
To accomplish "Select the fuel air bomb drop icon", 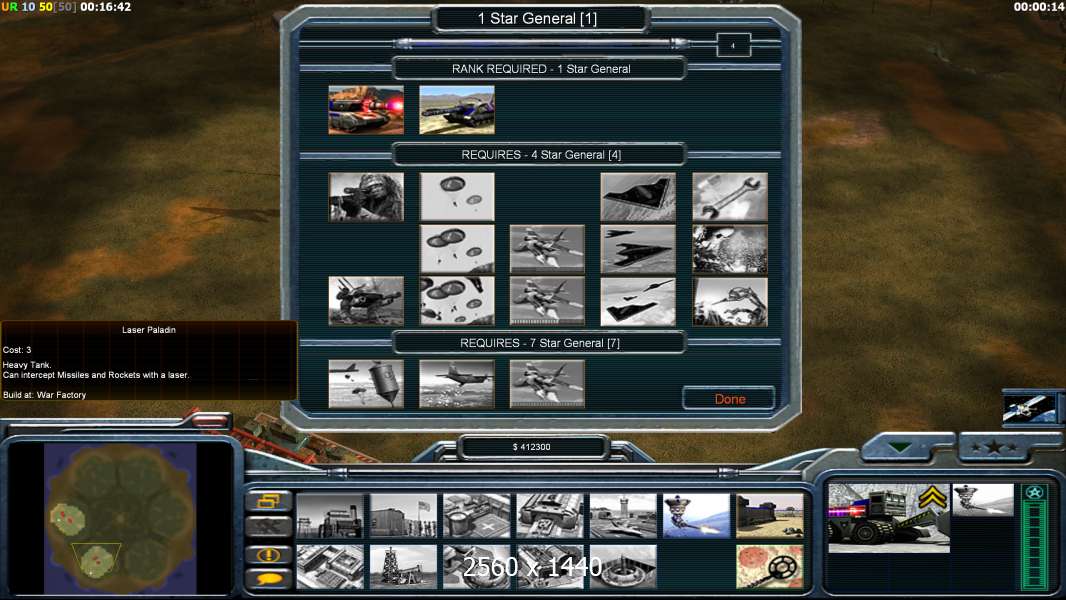I will 366,384.
